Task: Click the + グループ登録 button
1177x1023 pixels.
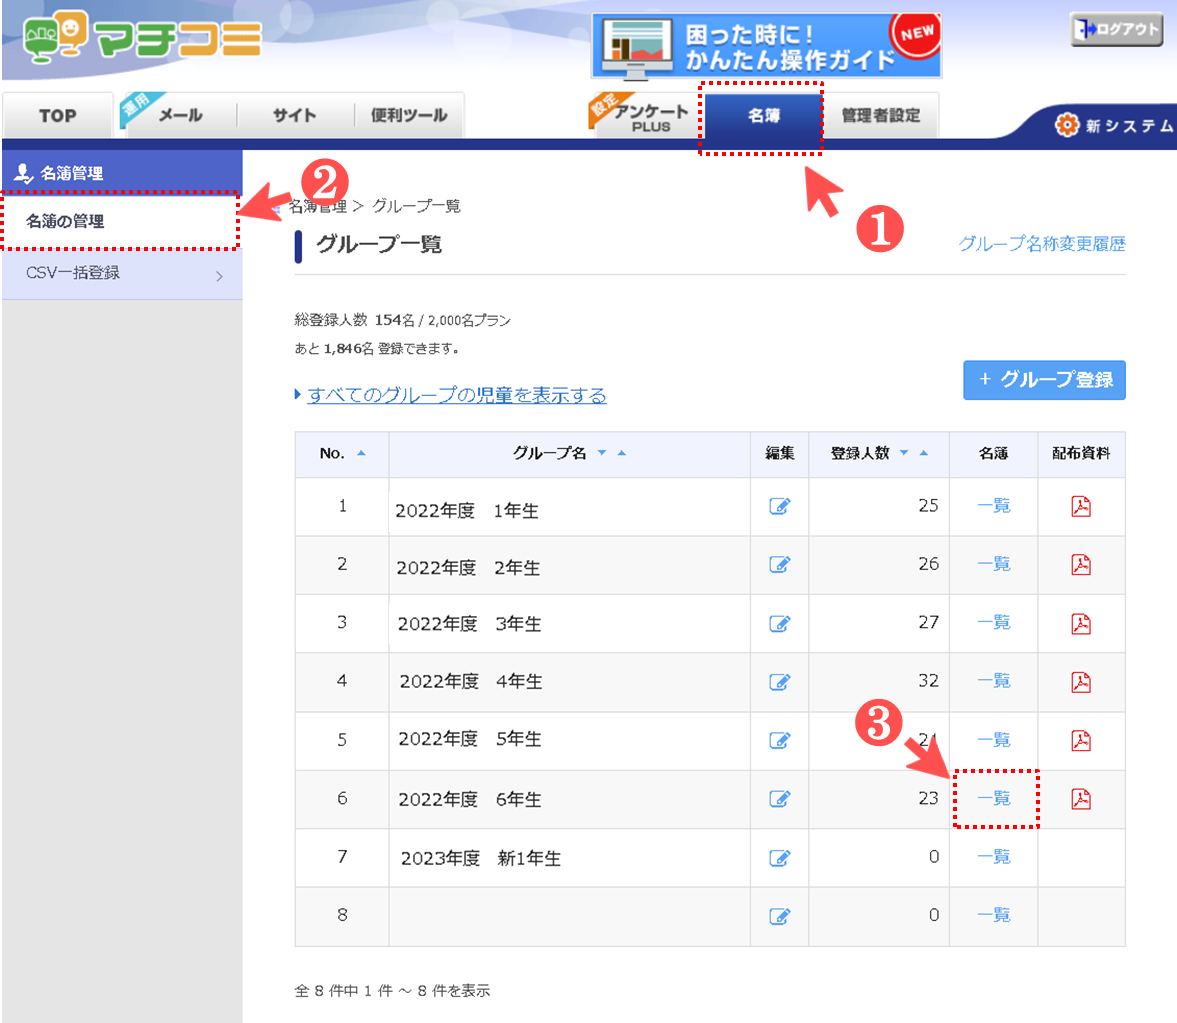Action: point(1044,380)
